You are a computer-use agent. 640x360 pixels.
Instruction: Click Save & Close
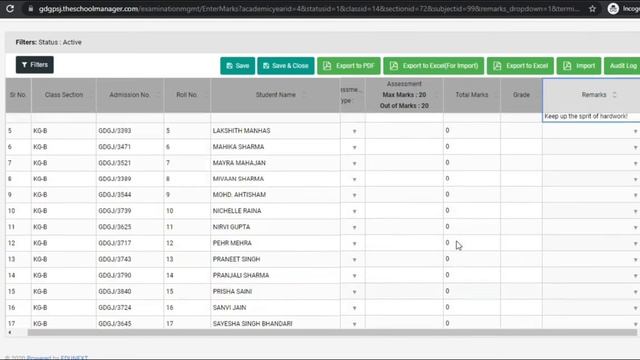click(x=286, y=66)
